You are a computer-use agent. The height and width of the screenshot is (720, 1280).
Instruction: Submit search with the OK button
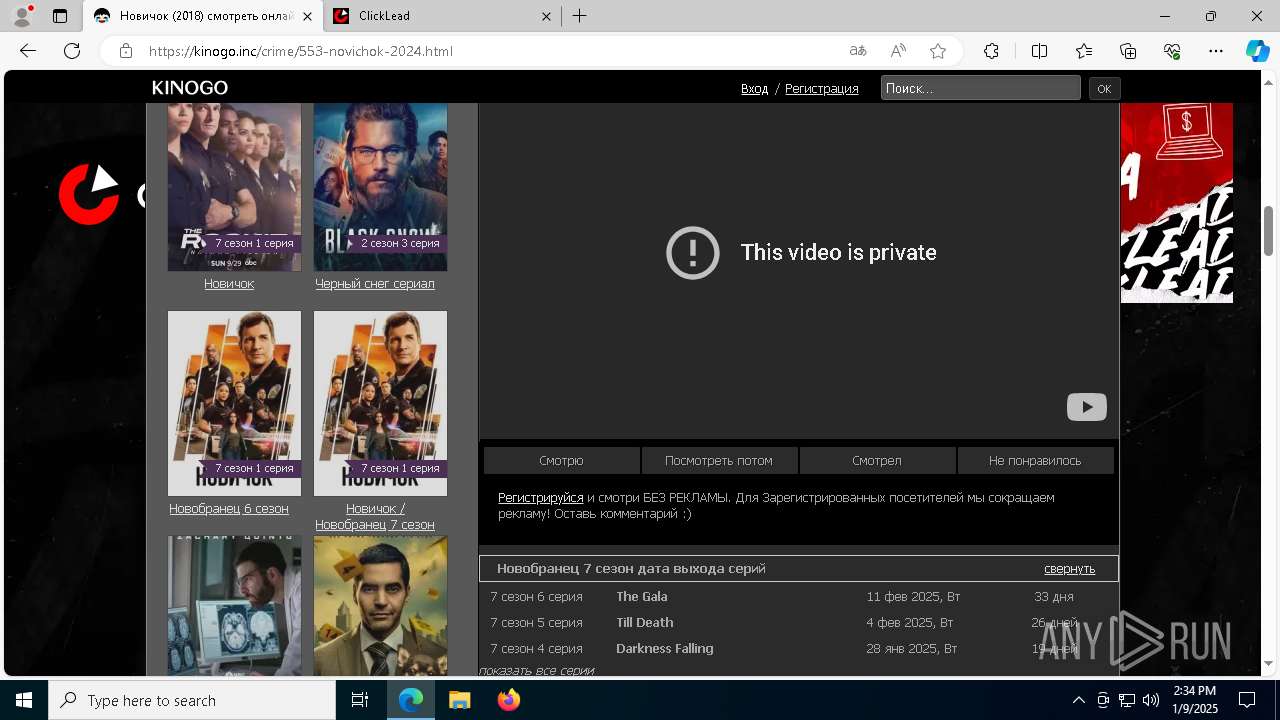click(1104, 88)
